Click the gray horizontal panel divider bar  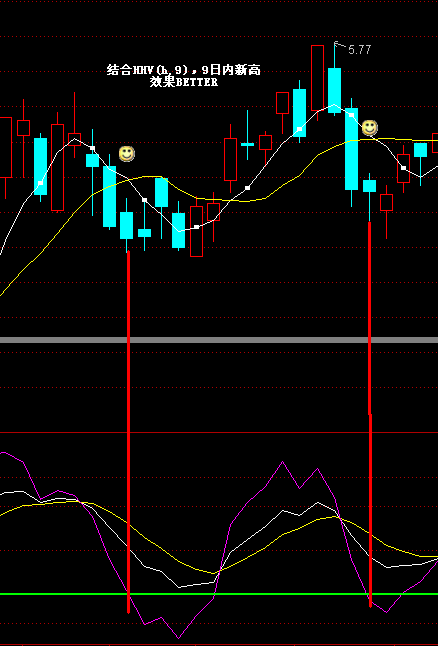[219, 340]
